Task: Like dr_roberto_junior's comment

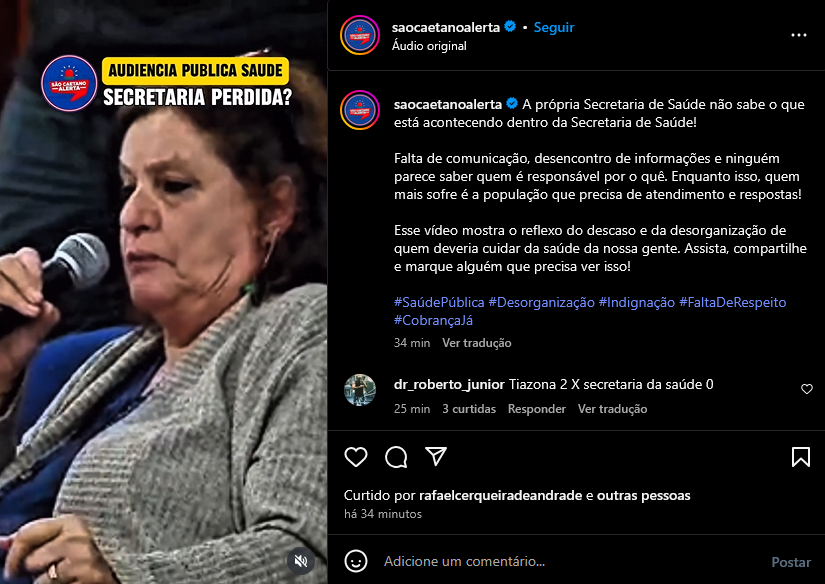Action: [807, 389]
